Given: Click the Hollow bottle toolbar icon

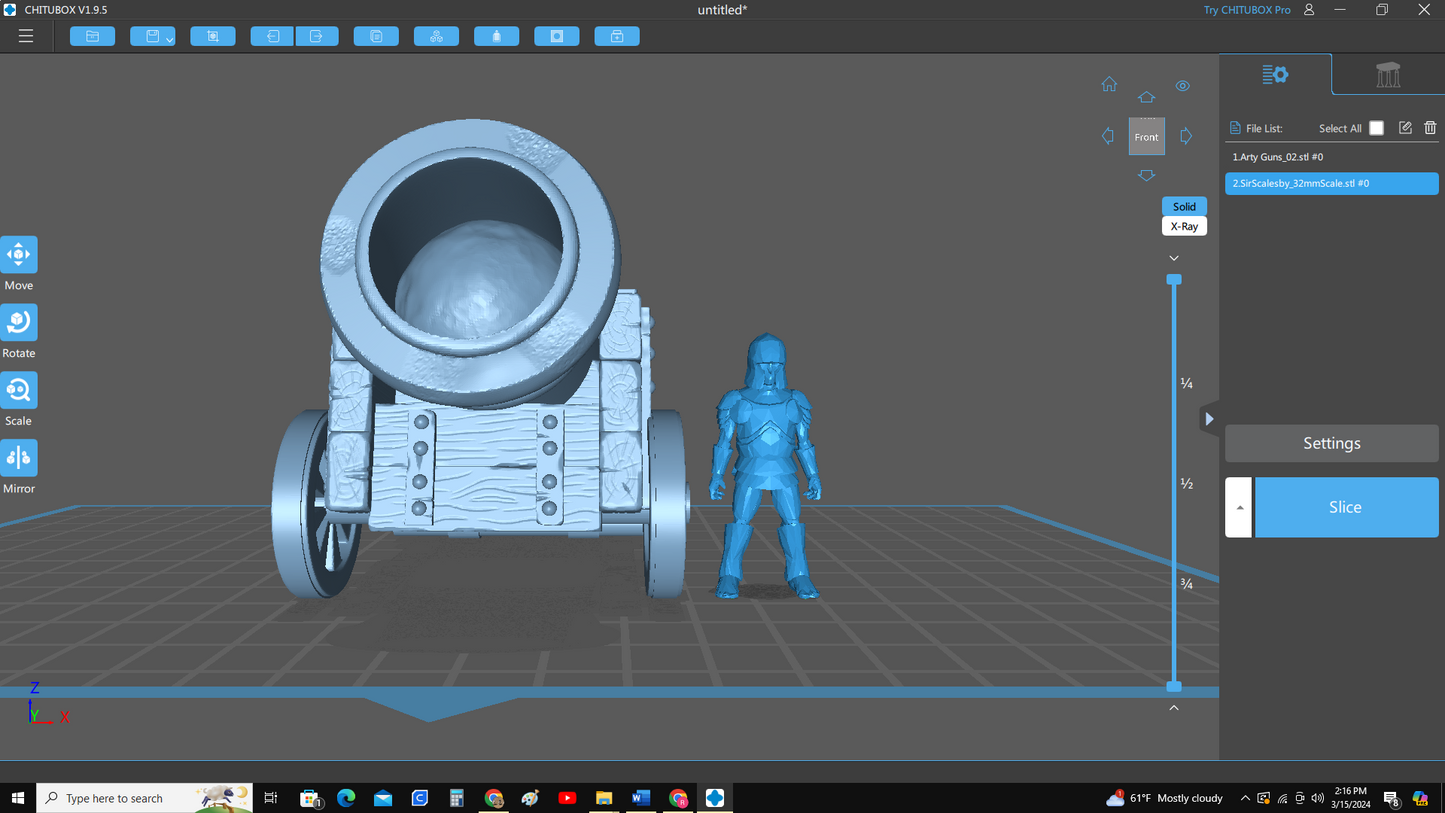Looking at the screenshot, I should click(x=496, y=36).
